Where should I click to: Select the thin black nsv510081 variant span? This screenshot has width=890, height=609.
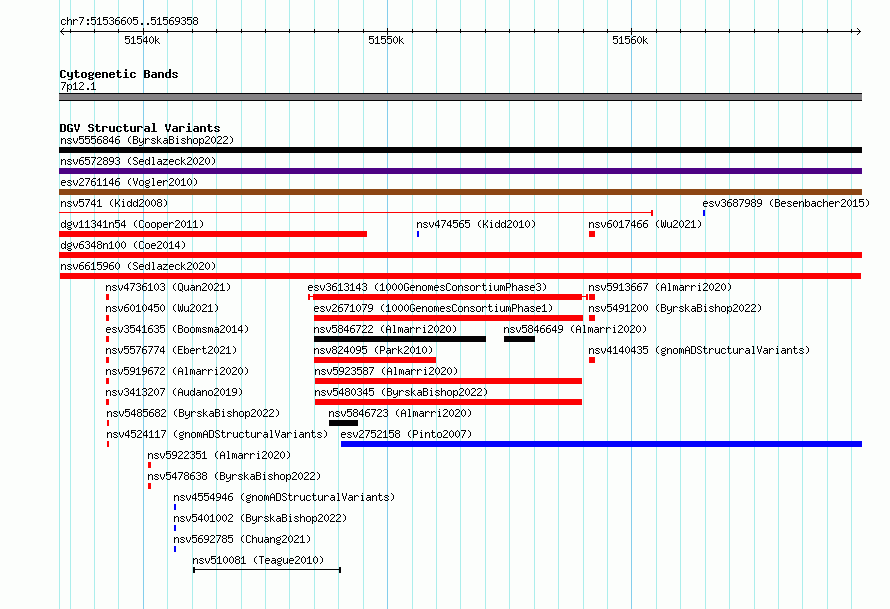pos(267,570)
